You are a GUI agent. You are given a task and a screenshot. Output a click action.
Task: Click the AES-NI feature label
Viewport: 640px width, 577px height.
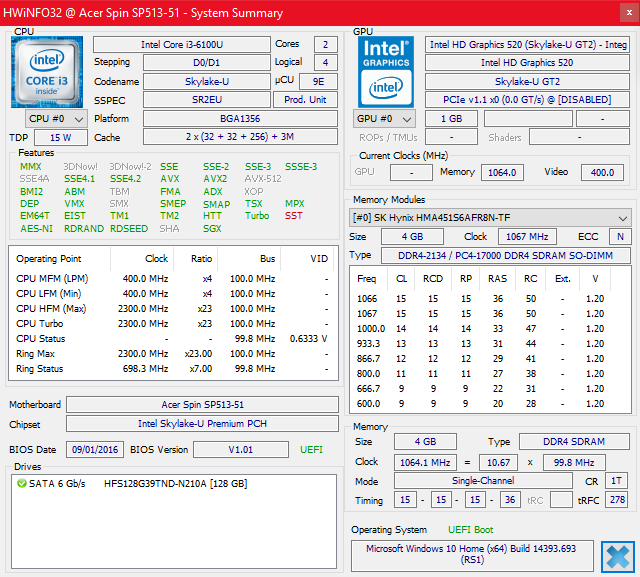pos(36,229)
